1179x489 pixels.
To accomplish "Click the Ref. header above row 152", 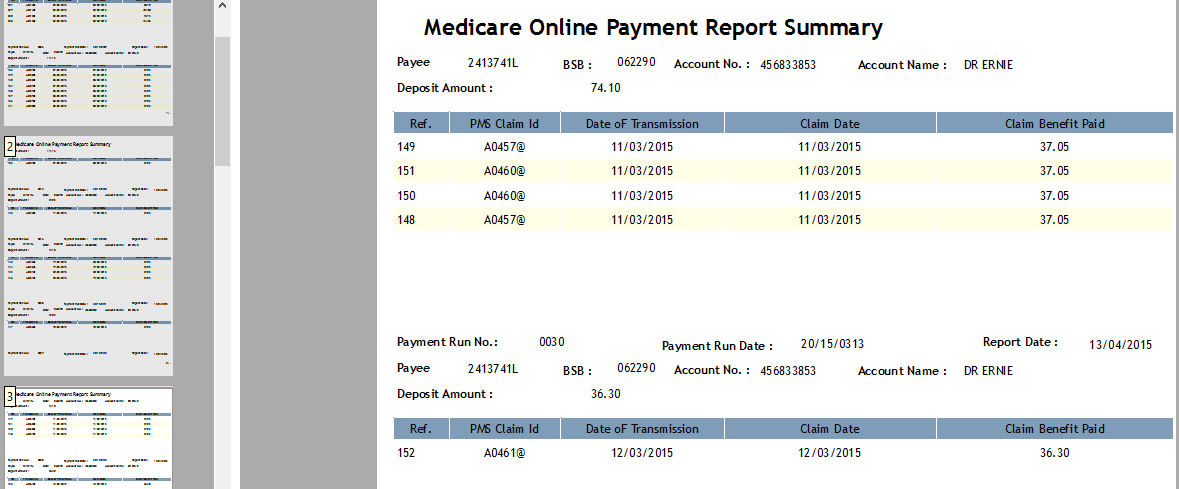I will point(421,429).
